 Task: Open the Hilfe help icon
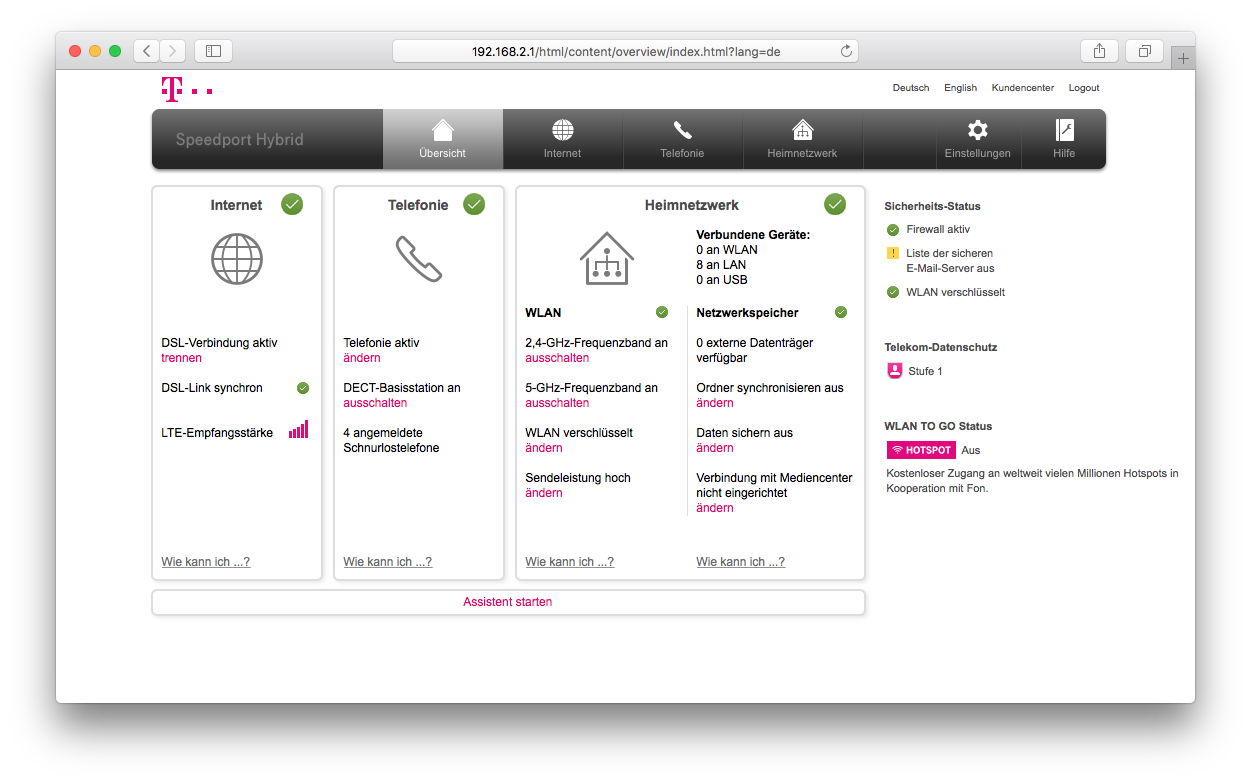click(x=1064, y=130)
